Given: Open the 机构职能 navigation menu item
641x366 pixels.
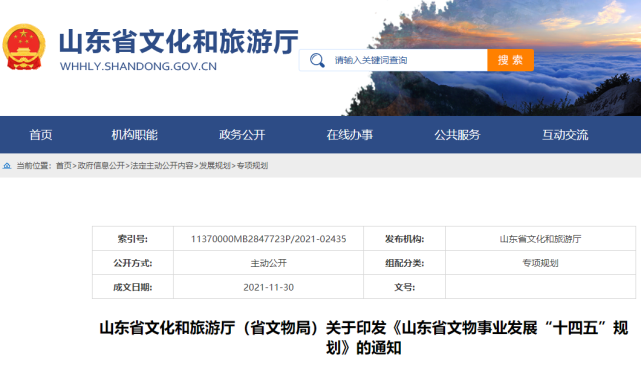Looking at the screenshot, I should point(134,135).
